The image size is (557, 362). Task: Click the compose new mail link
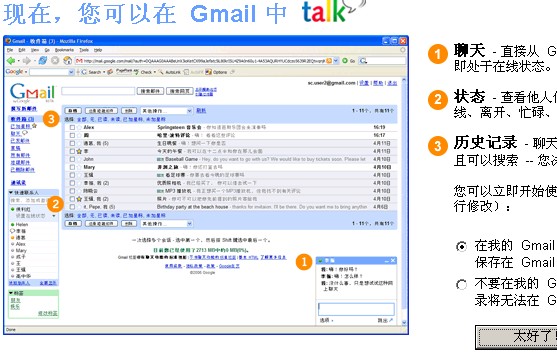(23, 109)
